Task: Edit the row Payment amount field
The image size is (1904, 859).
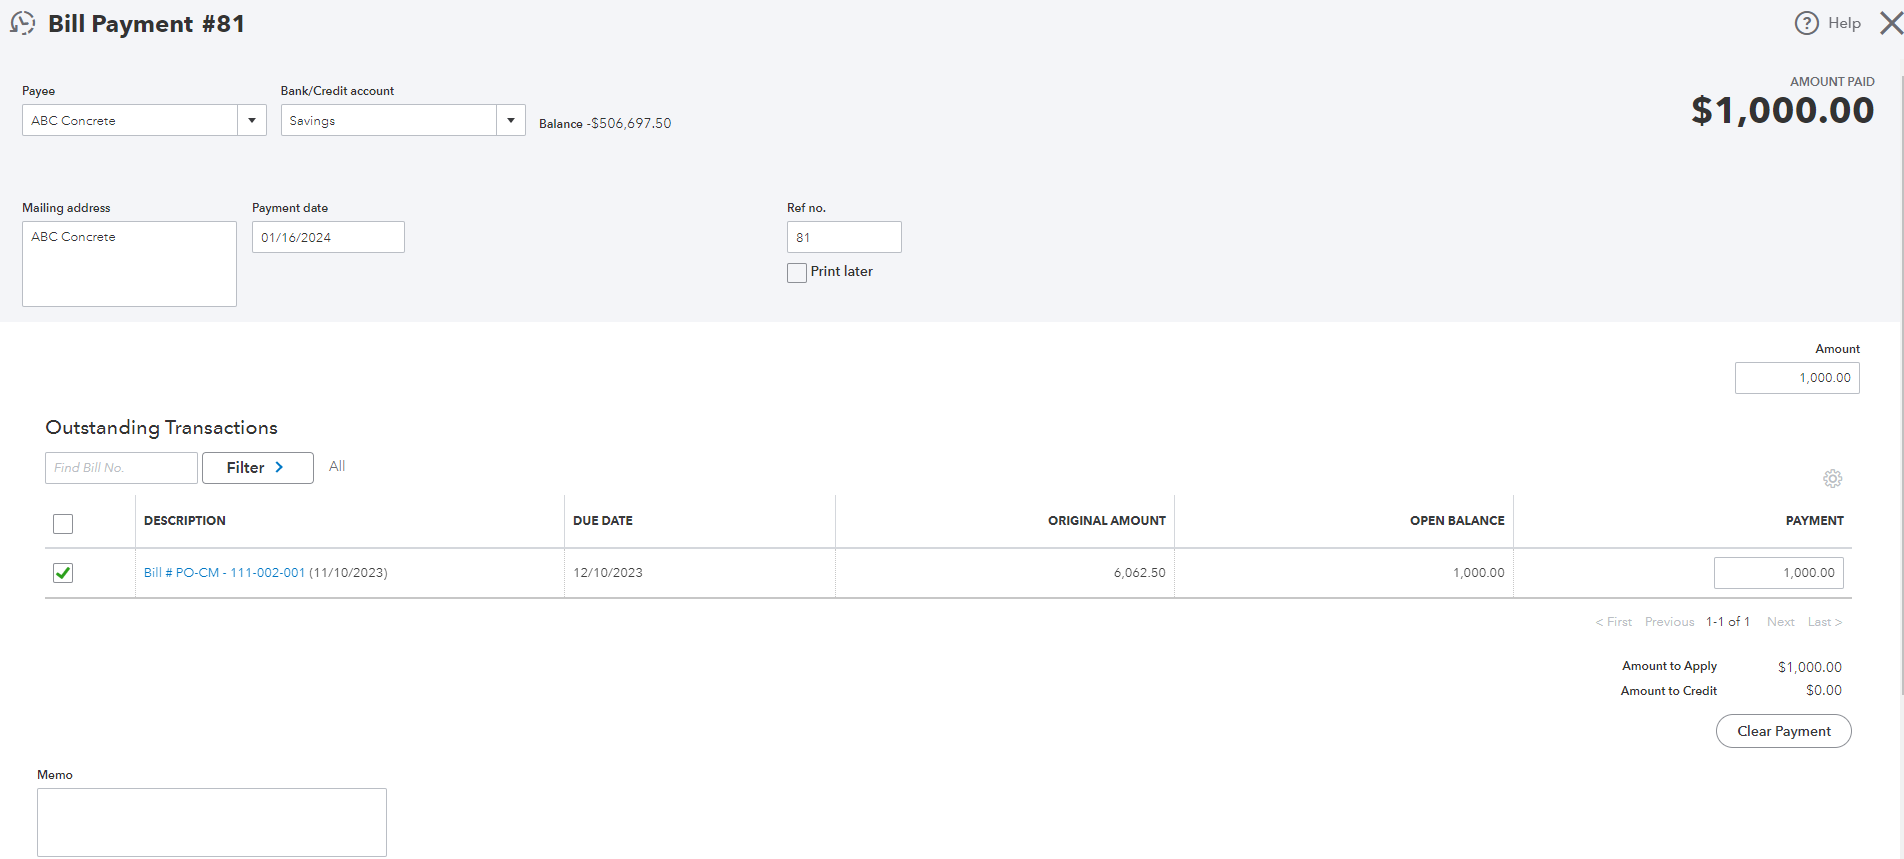Action: tap(1778, 573)
